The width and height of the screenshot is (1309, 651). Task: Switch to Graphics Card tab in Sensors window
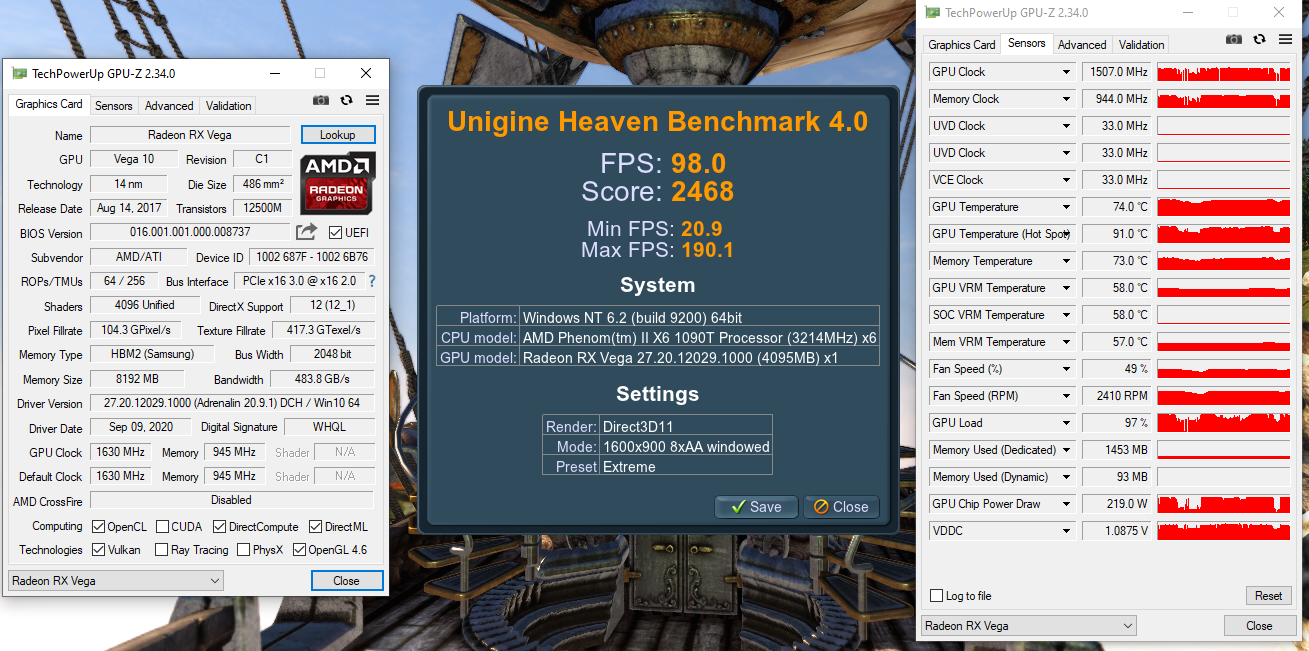tap(962, 44)
